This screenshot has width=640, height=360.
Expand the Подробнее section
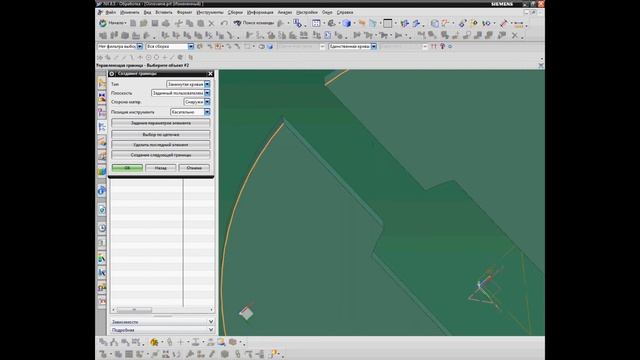pos(162,330)
